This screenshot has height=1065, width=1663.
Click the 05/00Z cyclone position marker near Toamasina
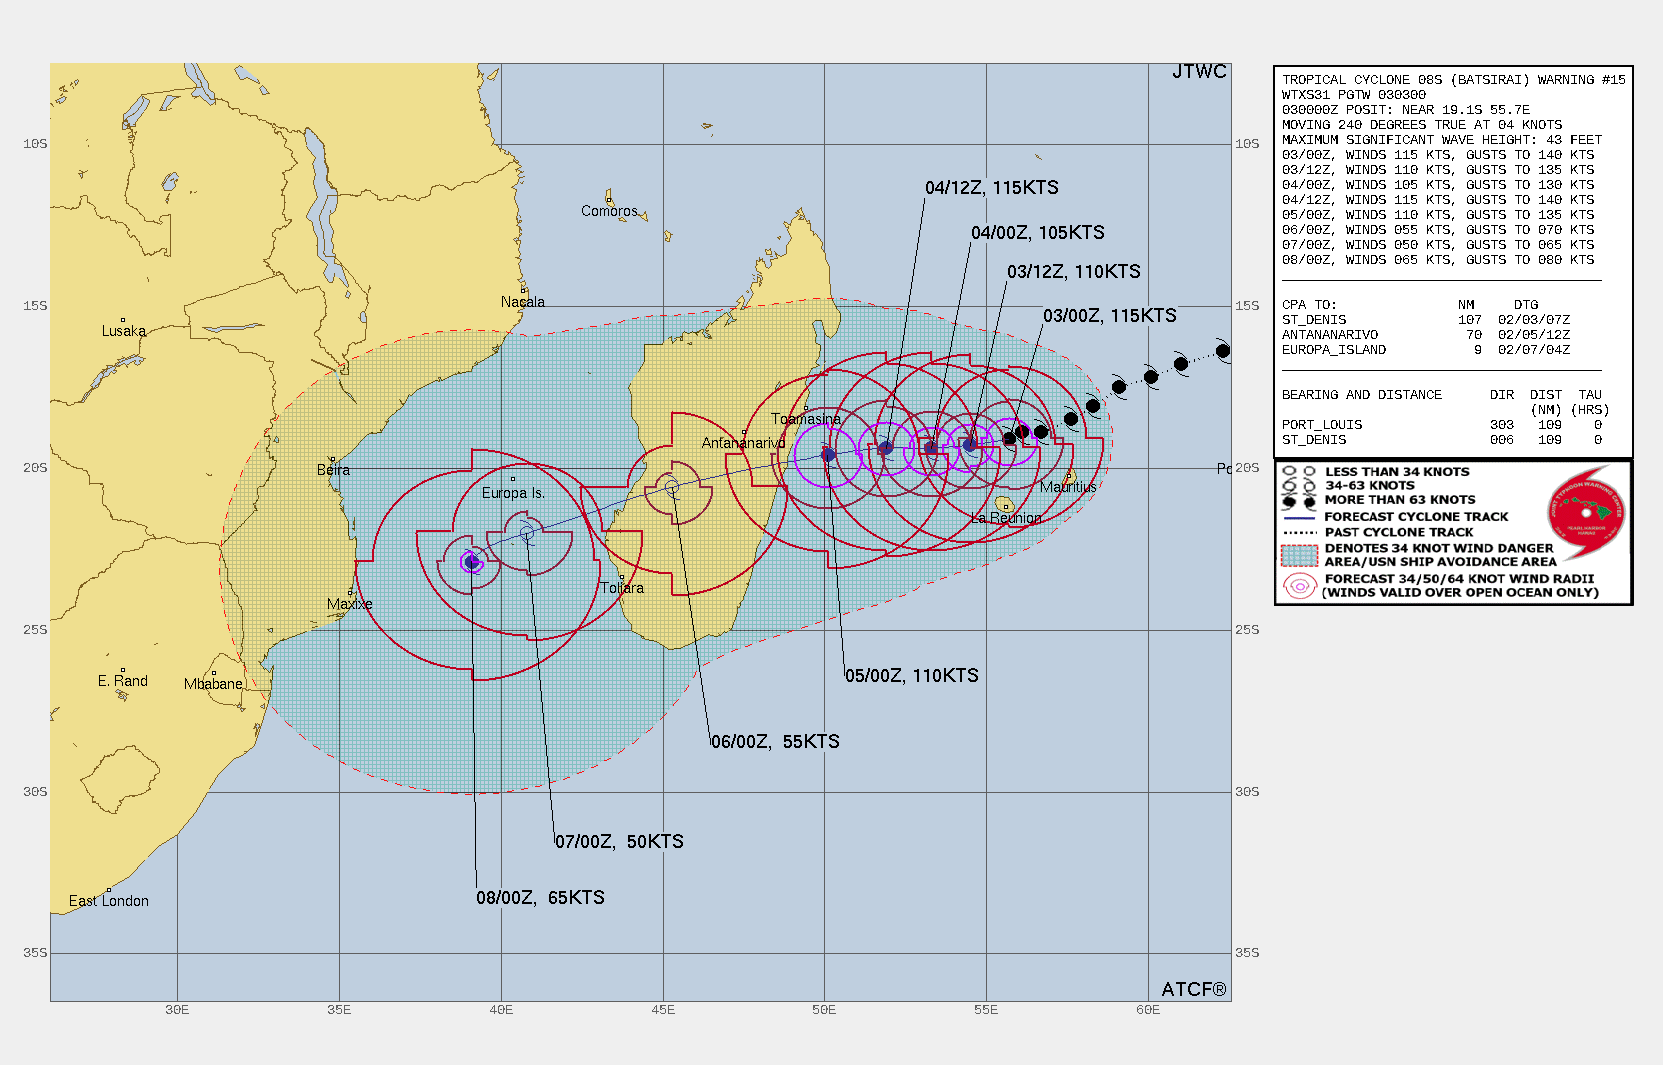[x=828, y=455]
